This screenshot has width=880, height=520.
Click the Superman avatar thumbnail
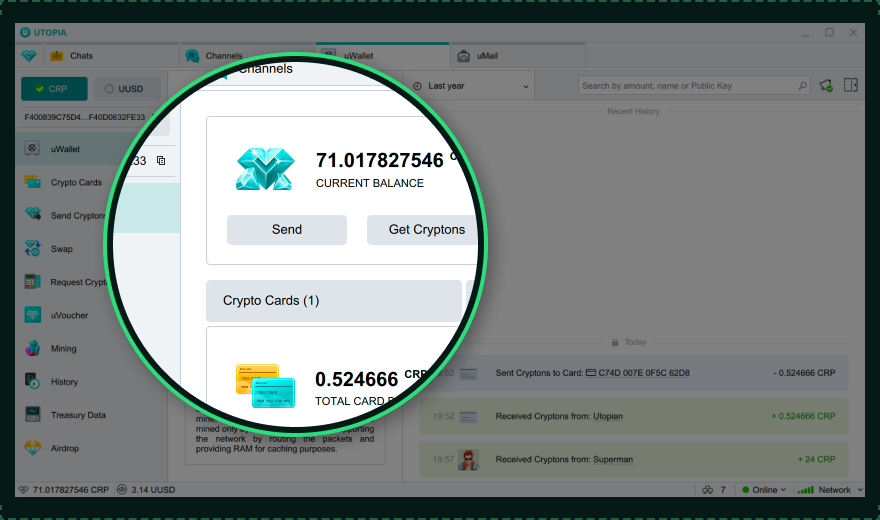(x=468, y=460)
